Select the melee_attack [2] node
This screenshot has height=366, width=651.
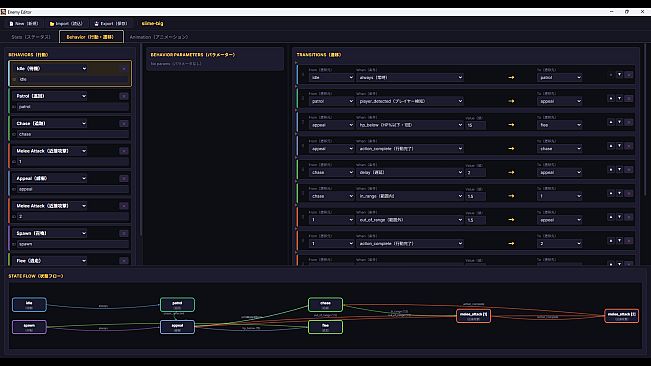[622, 316]
